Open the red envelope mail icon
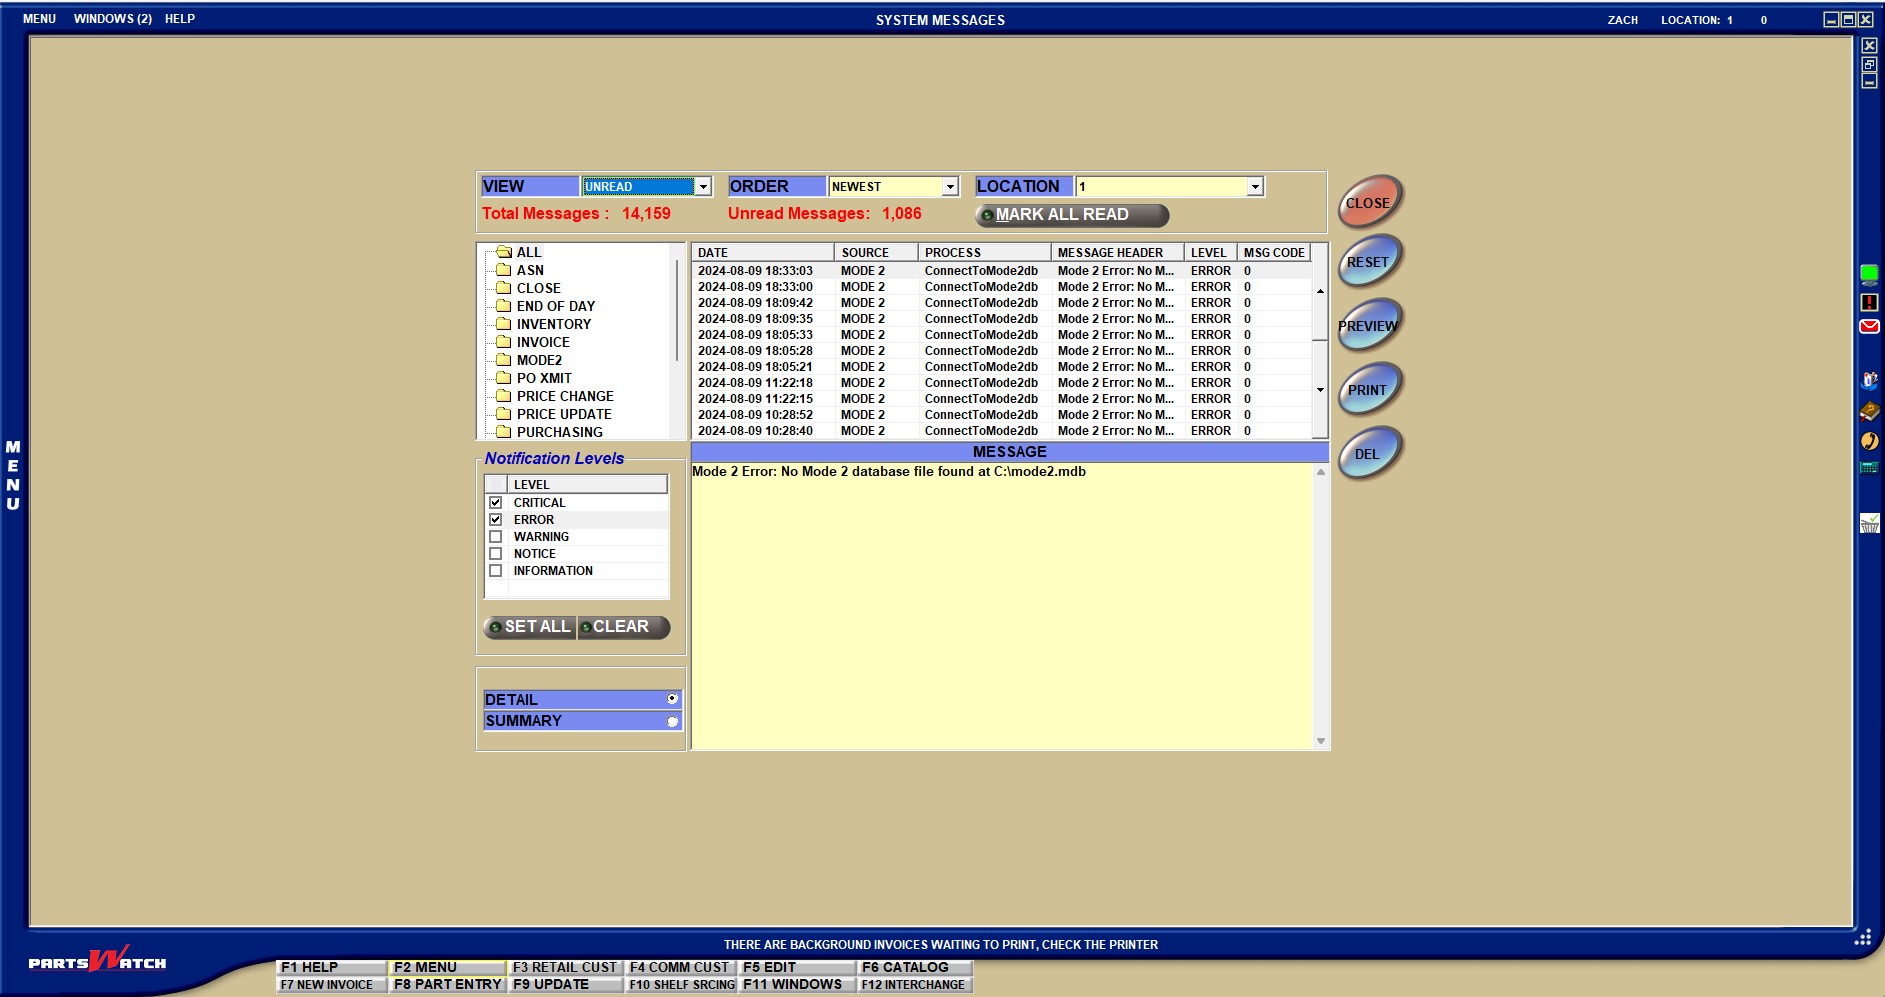This screenshot has width=1885, height=997. (1868, 327)
